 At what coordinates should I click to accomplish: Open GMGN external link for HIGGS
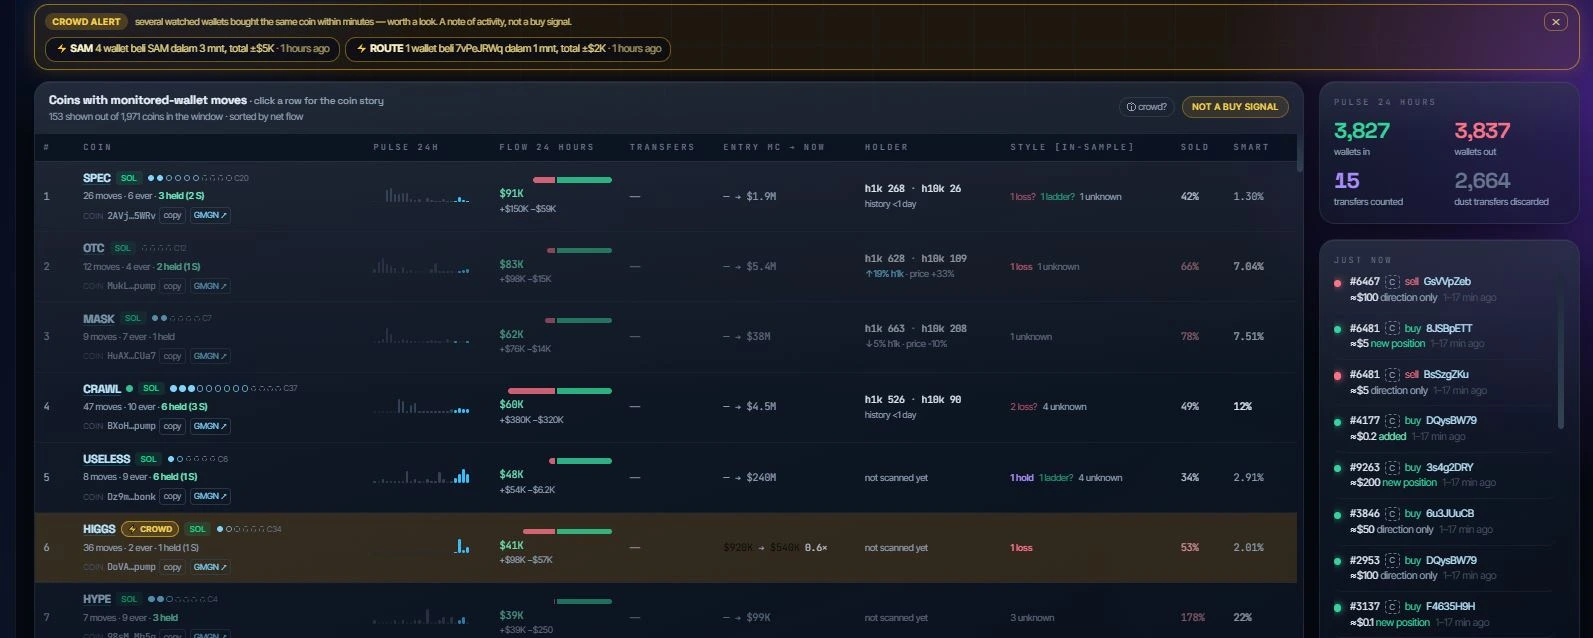point(210,567)
